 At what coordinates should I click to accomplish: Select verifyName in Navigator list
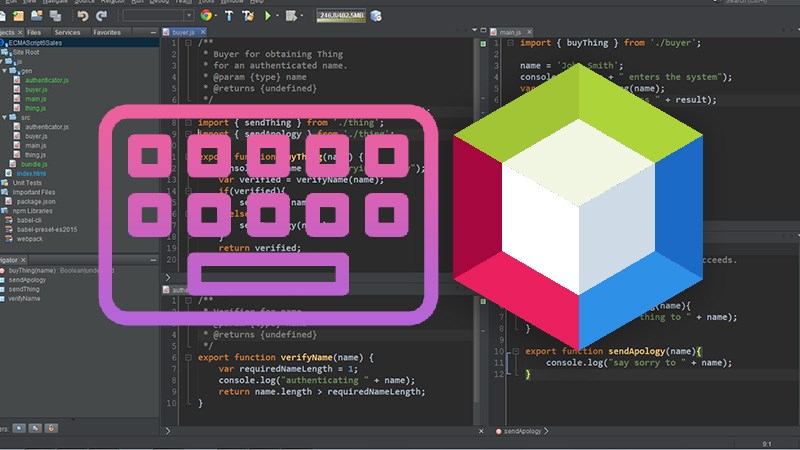24,298
